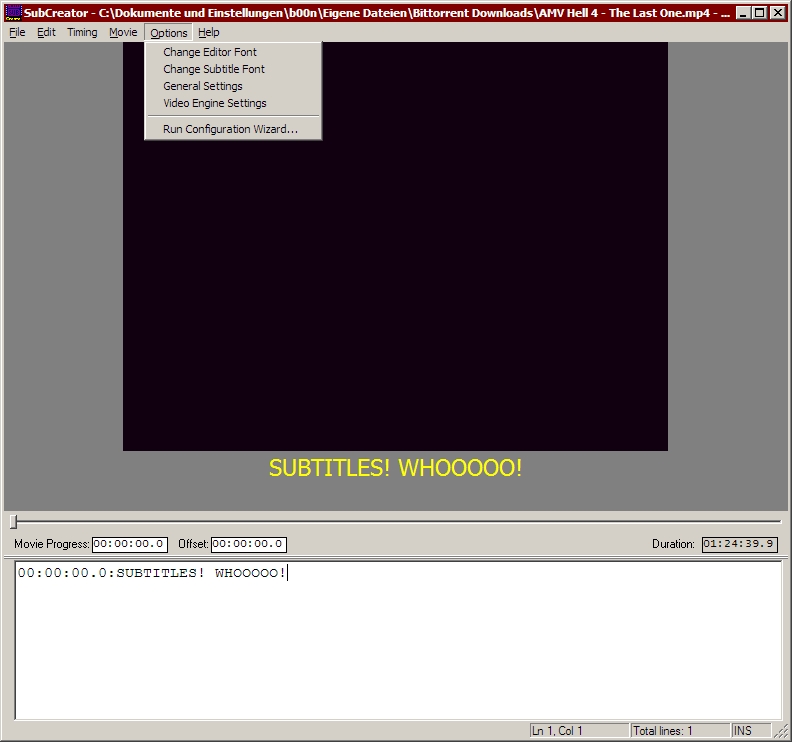The image size is (792, 742).
Task: Run Configuration Wizard from the menu
Action: (x=233, y=129)
